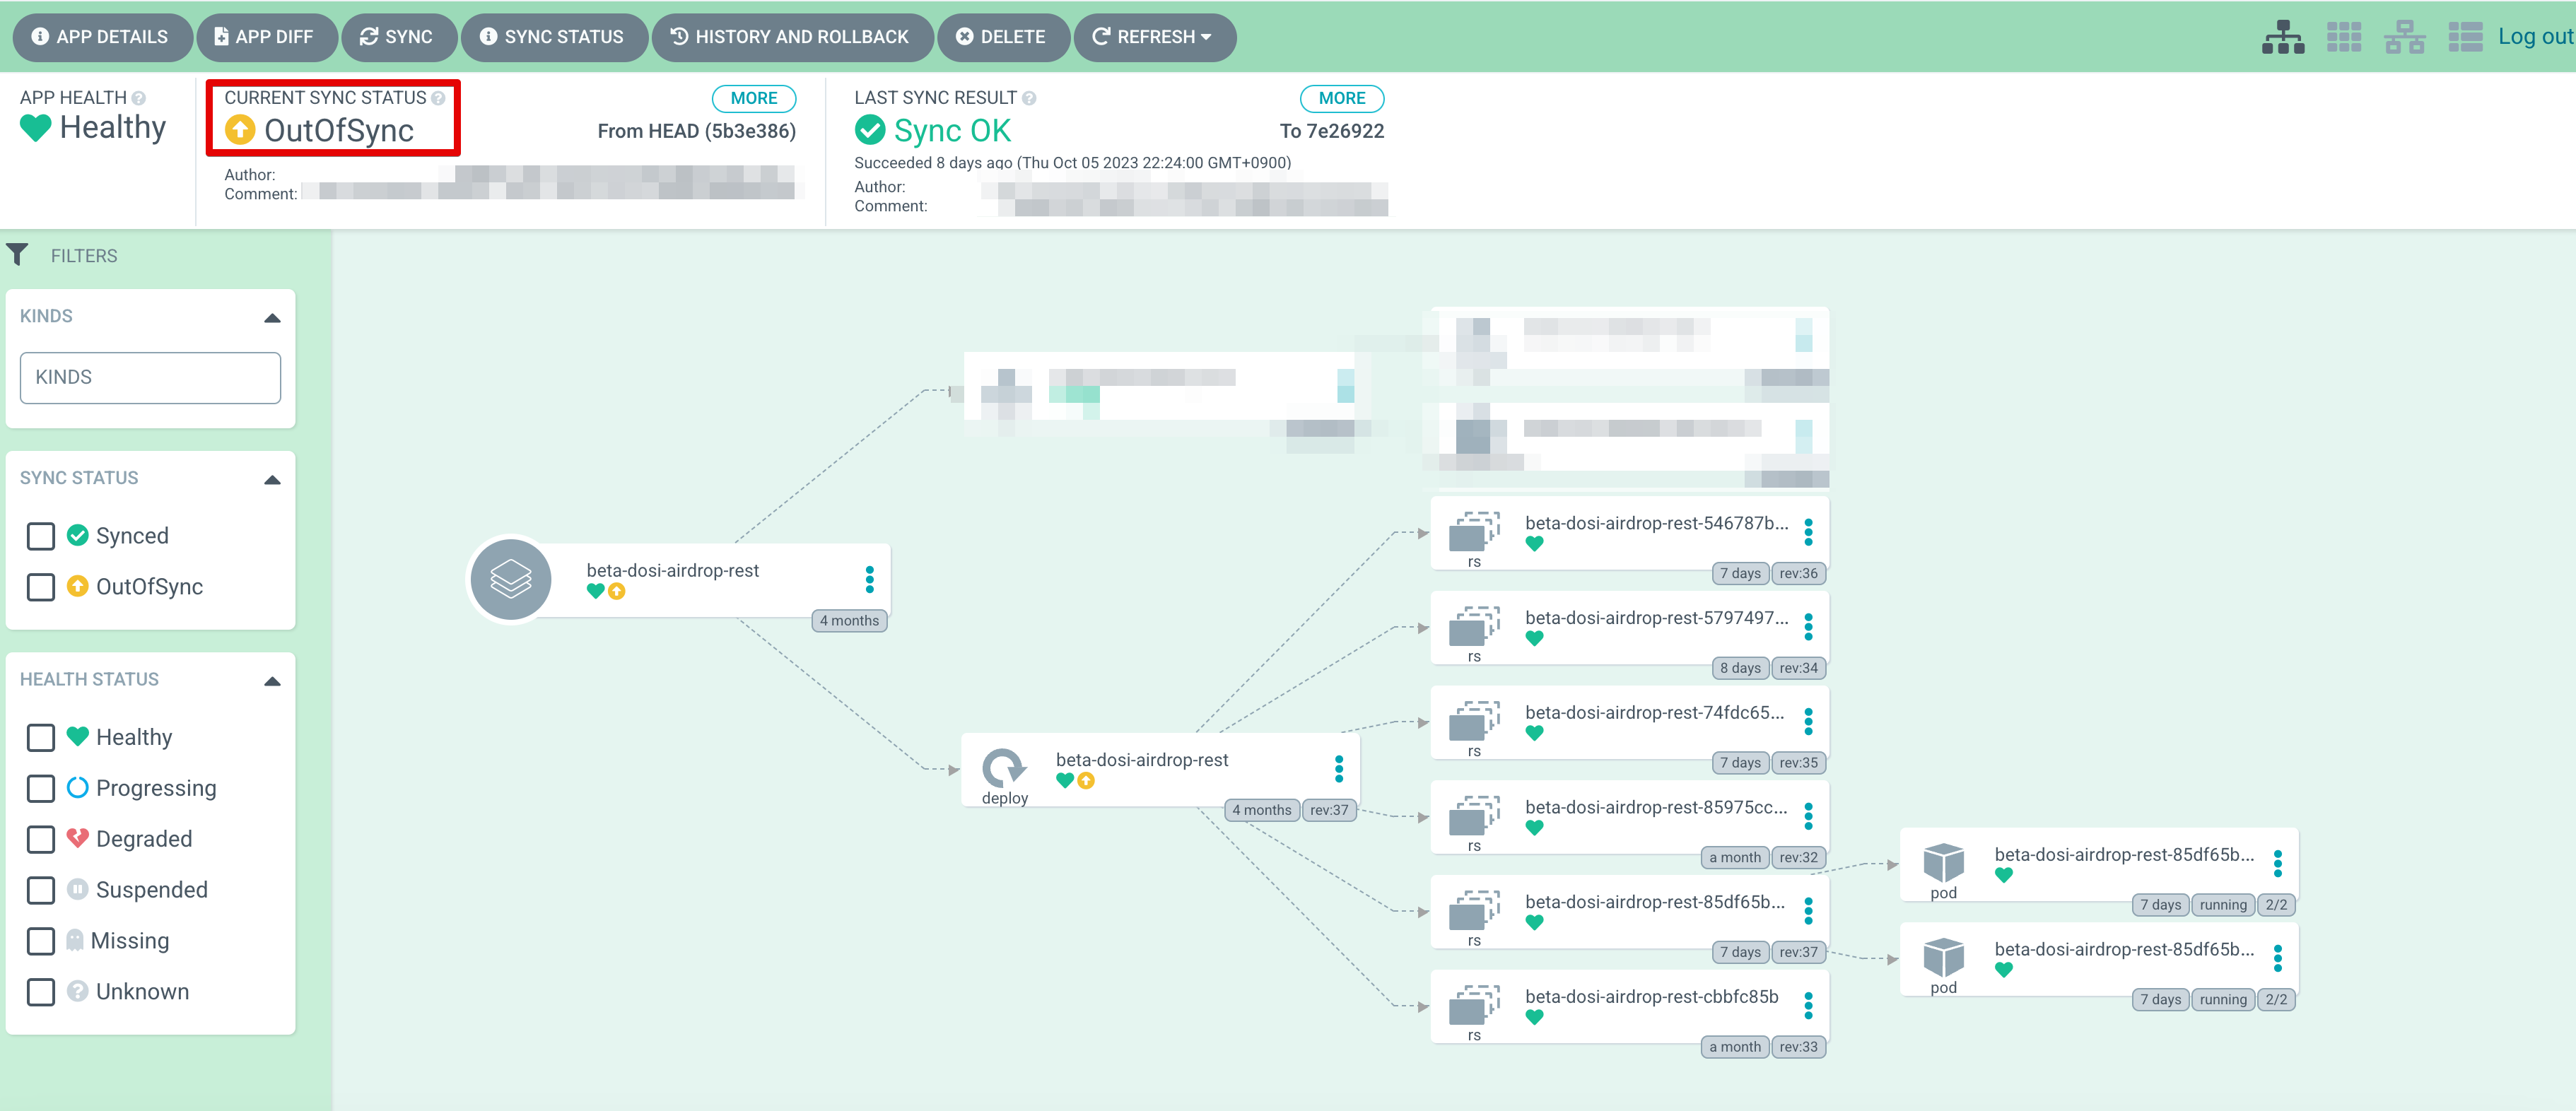The height and width of the screenshot is (1111, 2576).
Task: Click the 'Succeeded 8 days ago' timestamp text
Action: tap(1072, 162)
